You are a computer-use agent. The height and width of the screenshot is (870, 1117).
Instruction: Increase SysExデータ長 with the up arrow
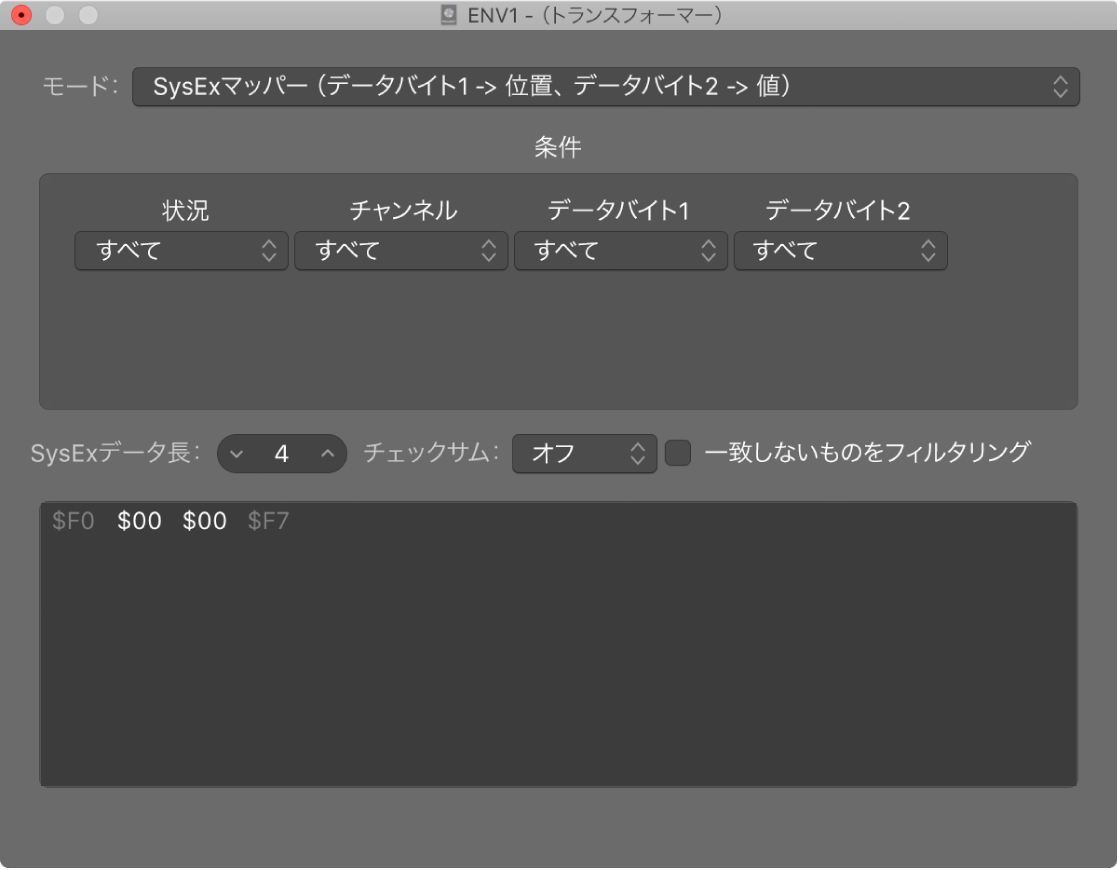(x=325, y=453)
